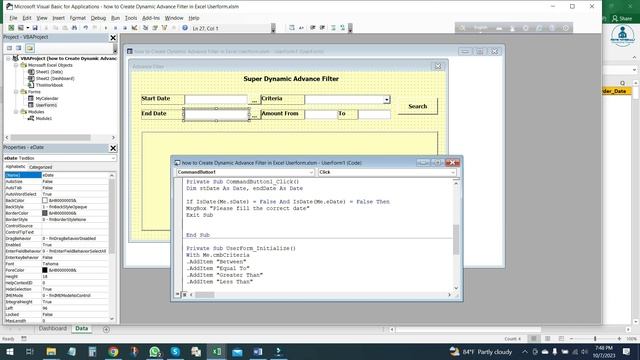
Task: Undo the last action in the toolbar
Action: tap(86, 28)
